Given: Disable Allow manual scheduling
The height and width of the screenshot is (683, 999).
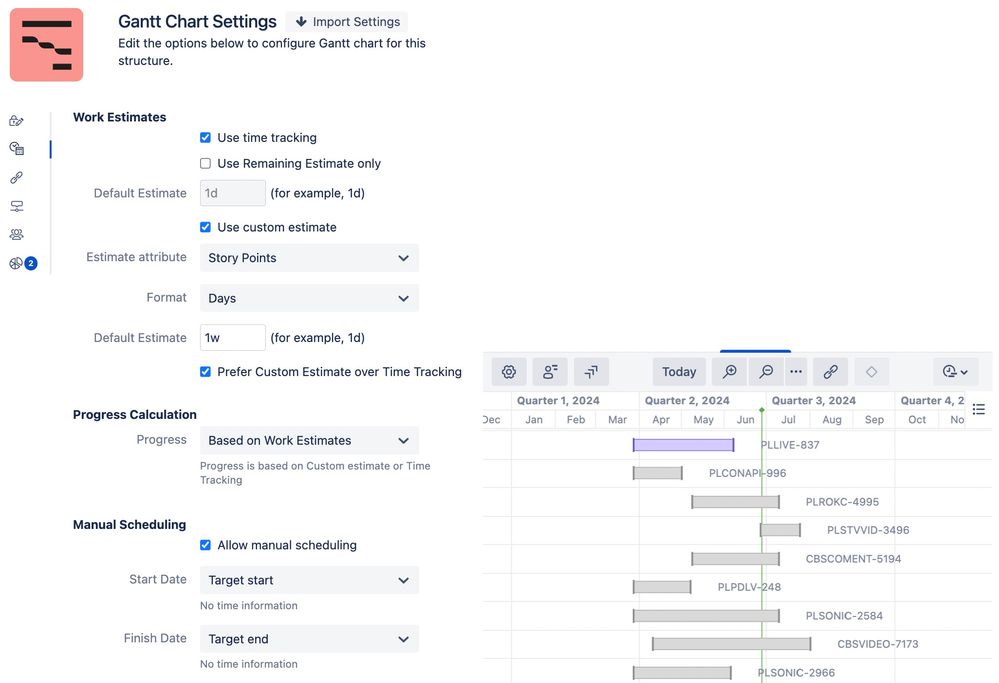Looking at the screenshot, I should tap(205, 544).
